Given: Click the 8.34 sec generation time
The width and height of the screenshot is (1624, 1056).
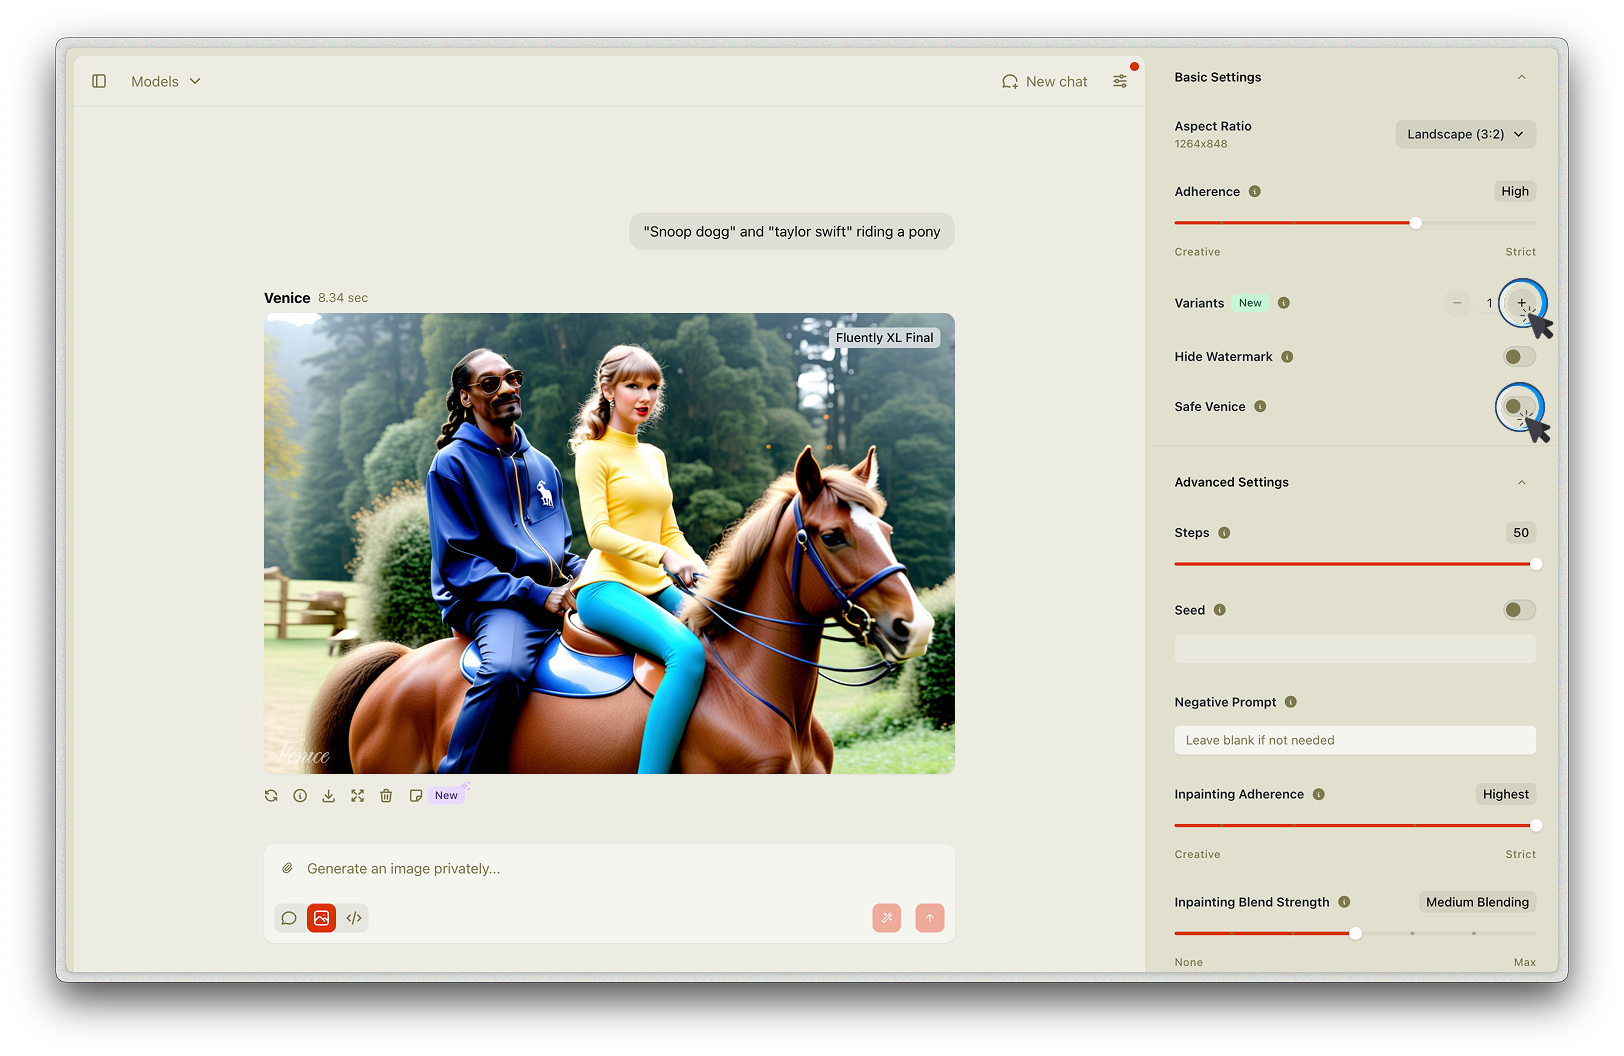Looking at the screenshot, I should [343, 298].
